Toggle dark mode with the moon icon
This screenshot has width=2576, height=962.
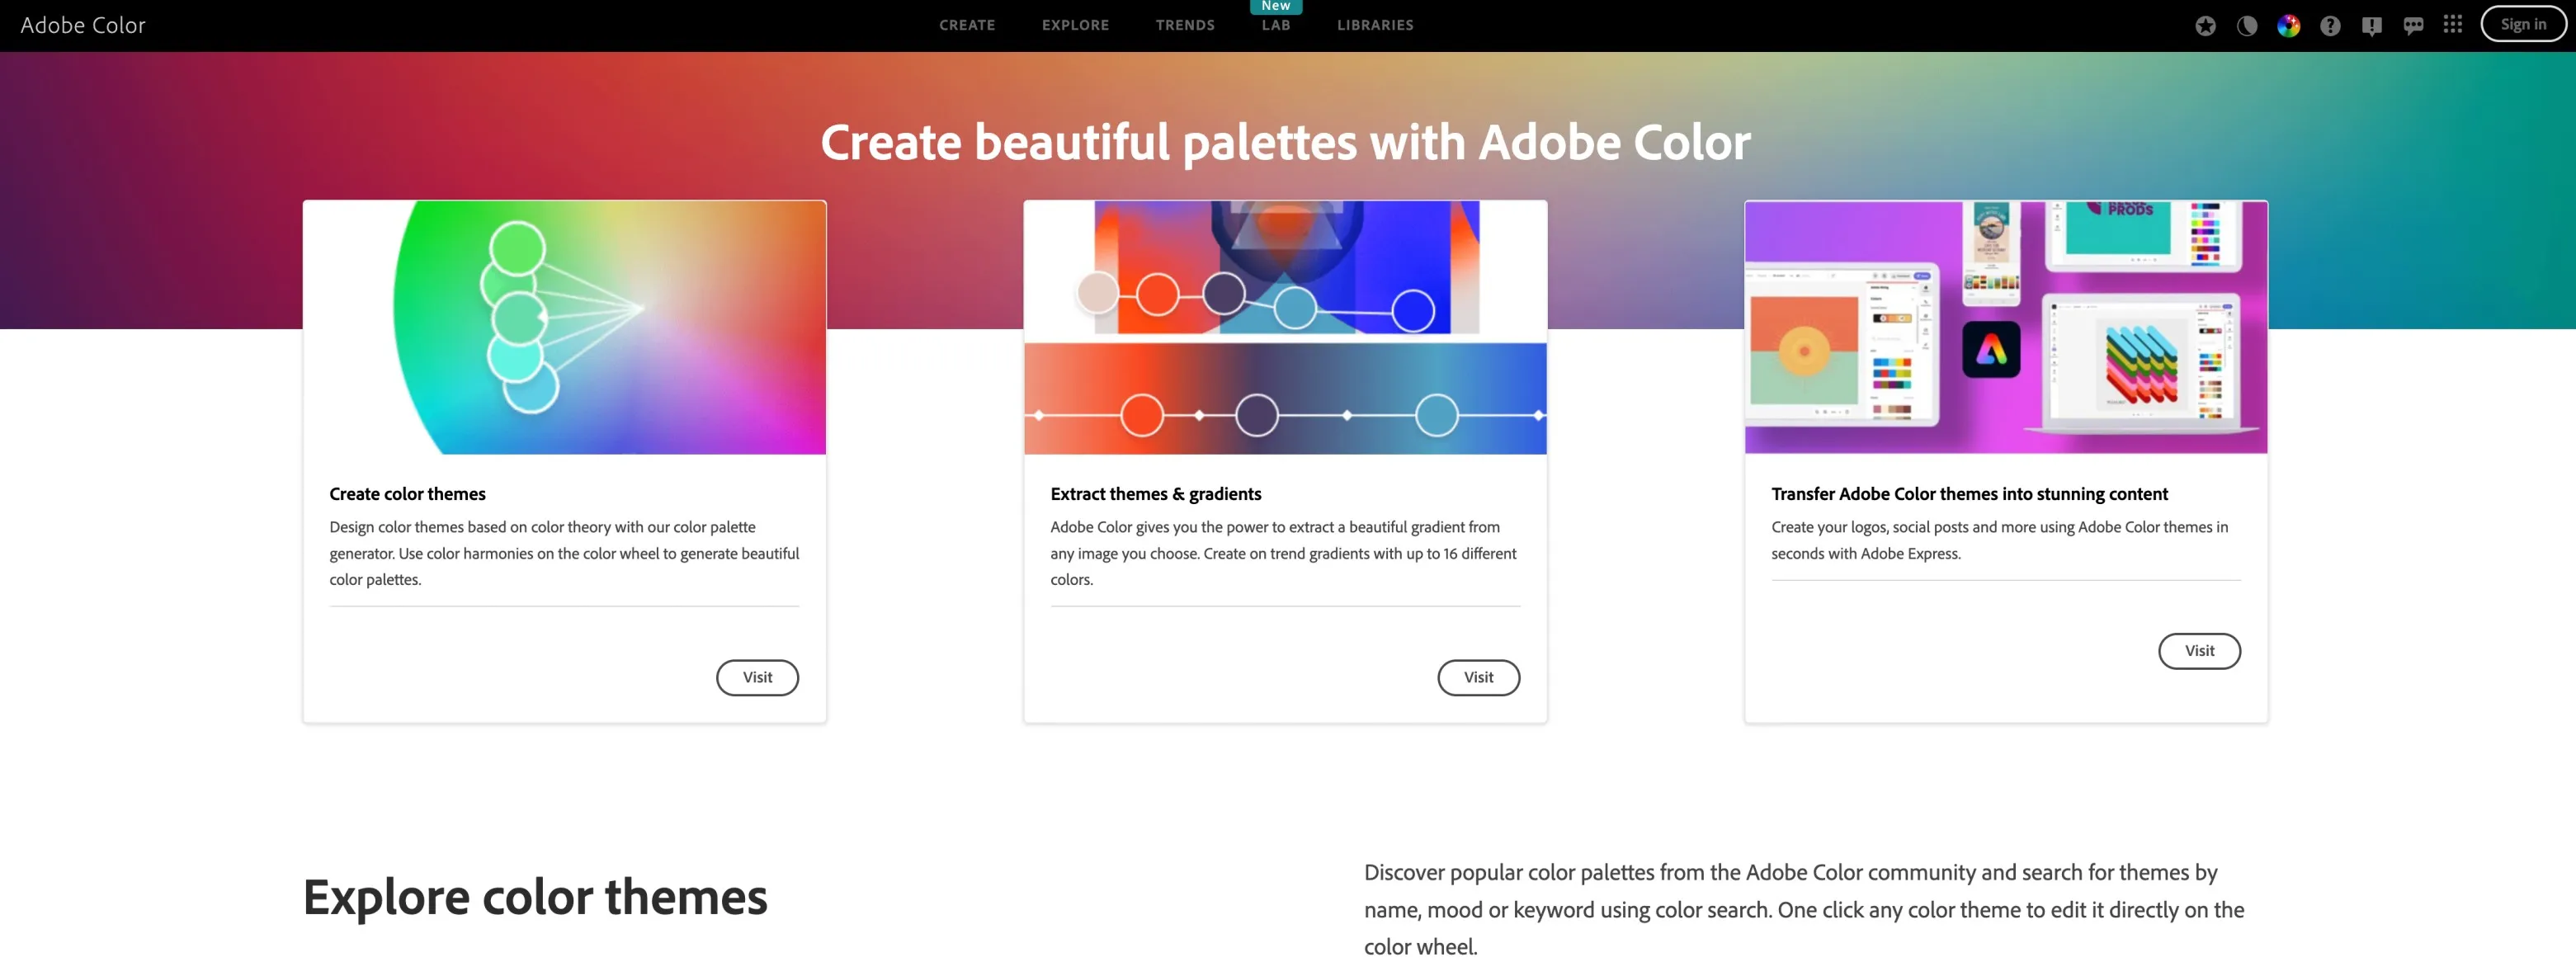(x=2248, y=25)
